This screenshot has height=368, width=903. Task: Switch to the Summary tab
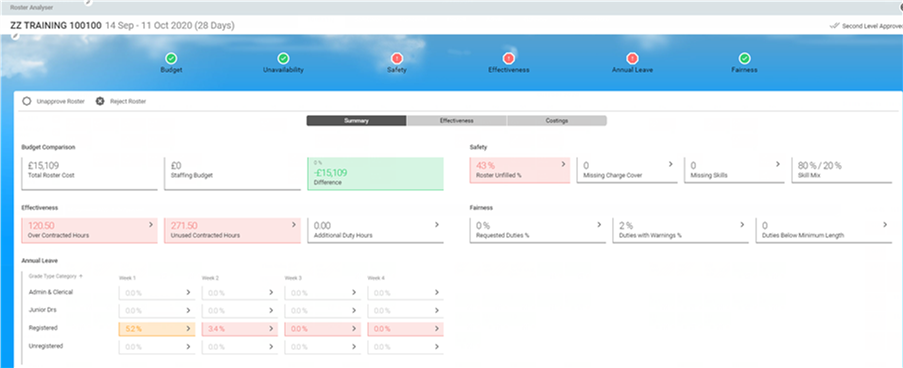356,121
